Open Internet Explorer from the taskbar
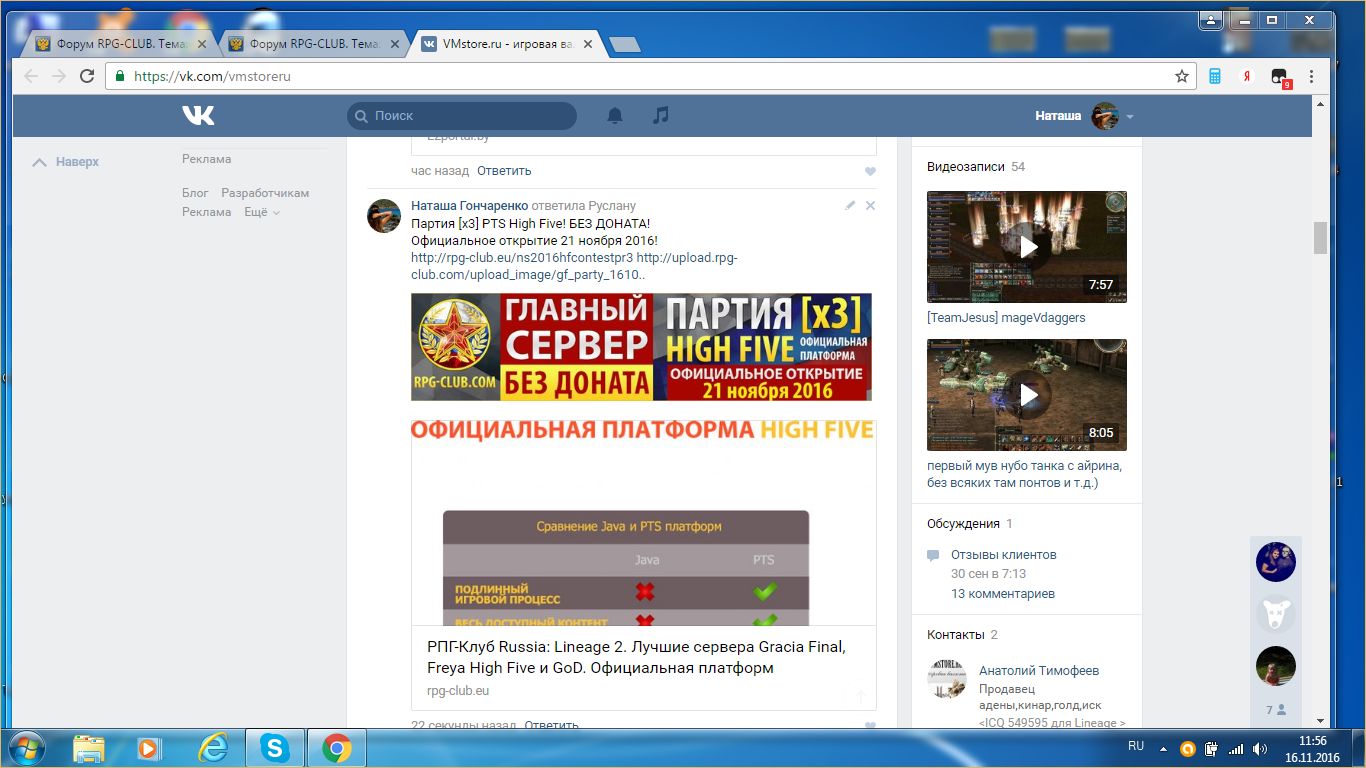The height and width of the screenshot is (768, 1366). point(213,747)
